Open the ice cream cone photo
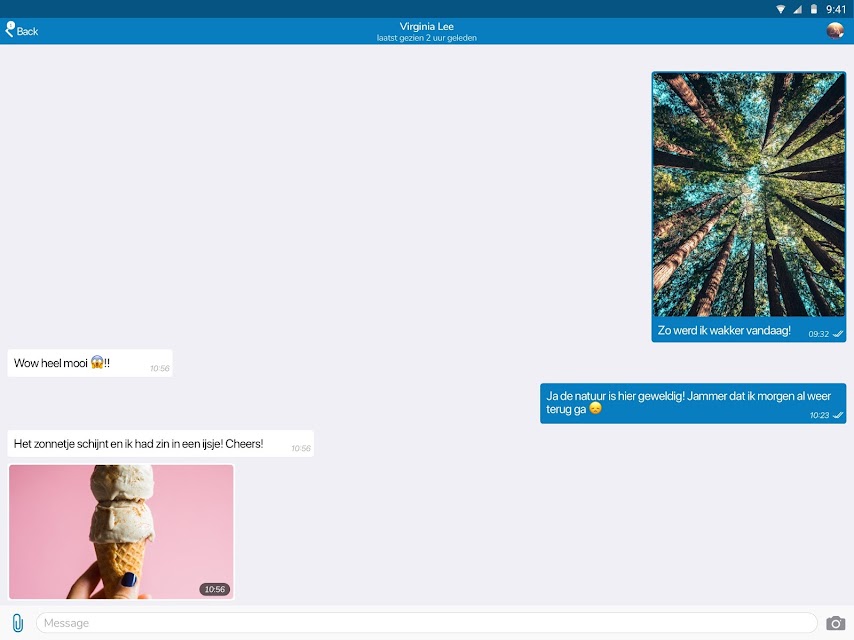 point(121,532)
